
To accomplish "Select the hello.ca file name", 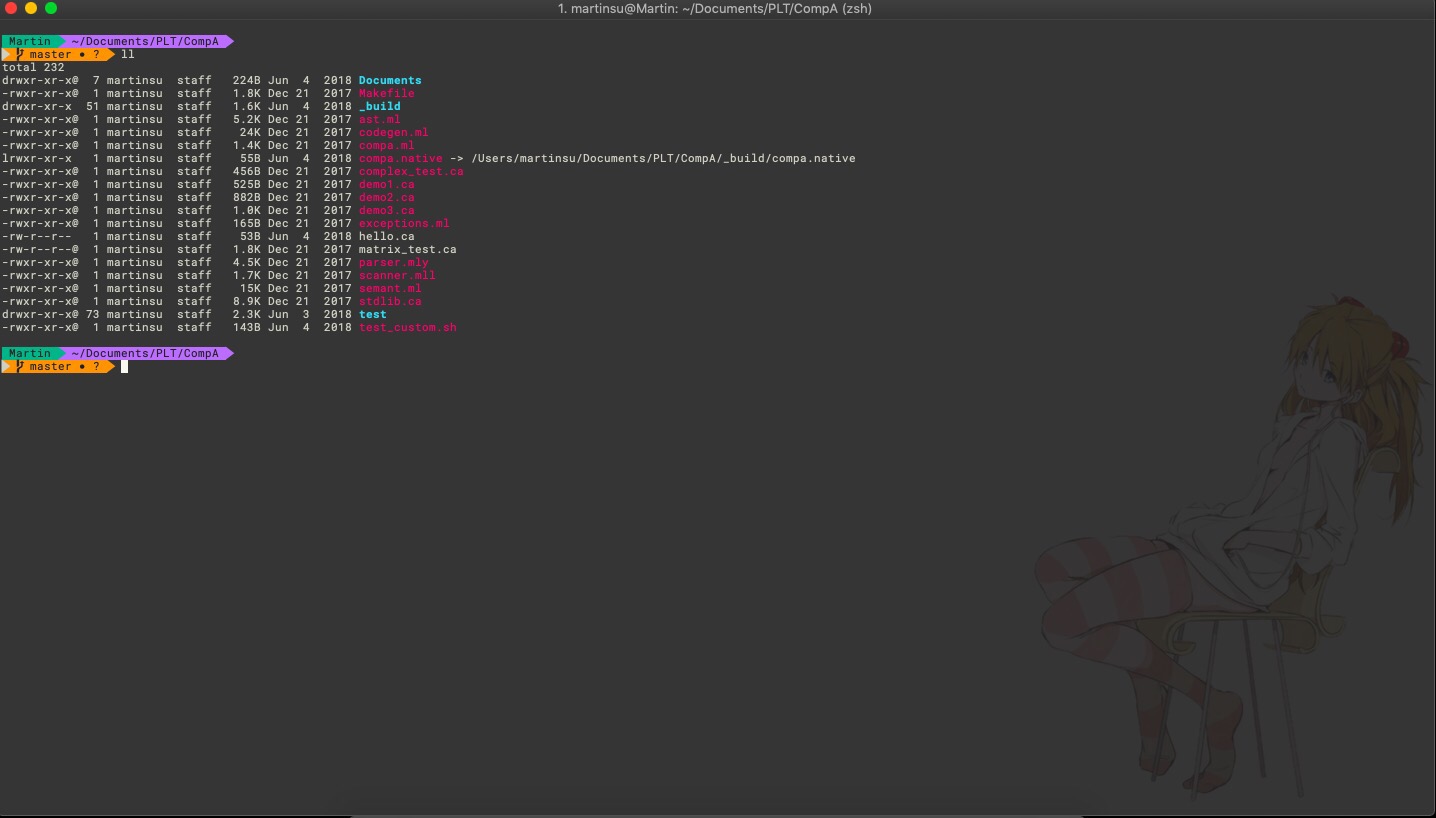I will tap(386, 236).
